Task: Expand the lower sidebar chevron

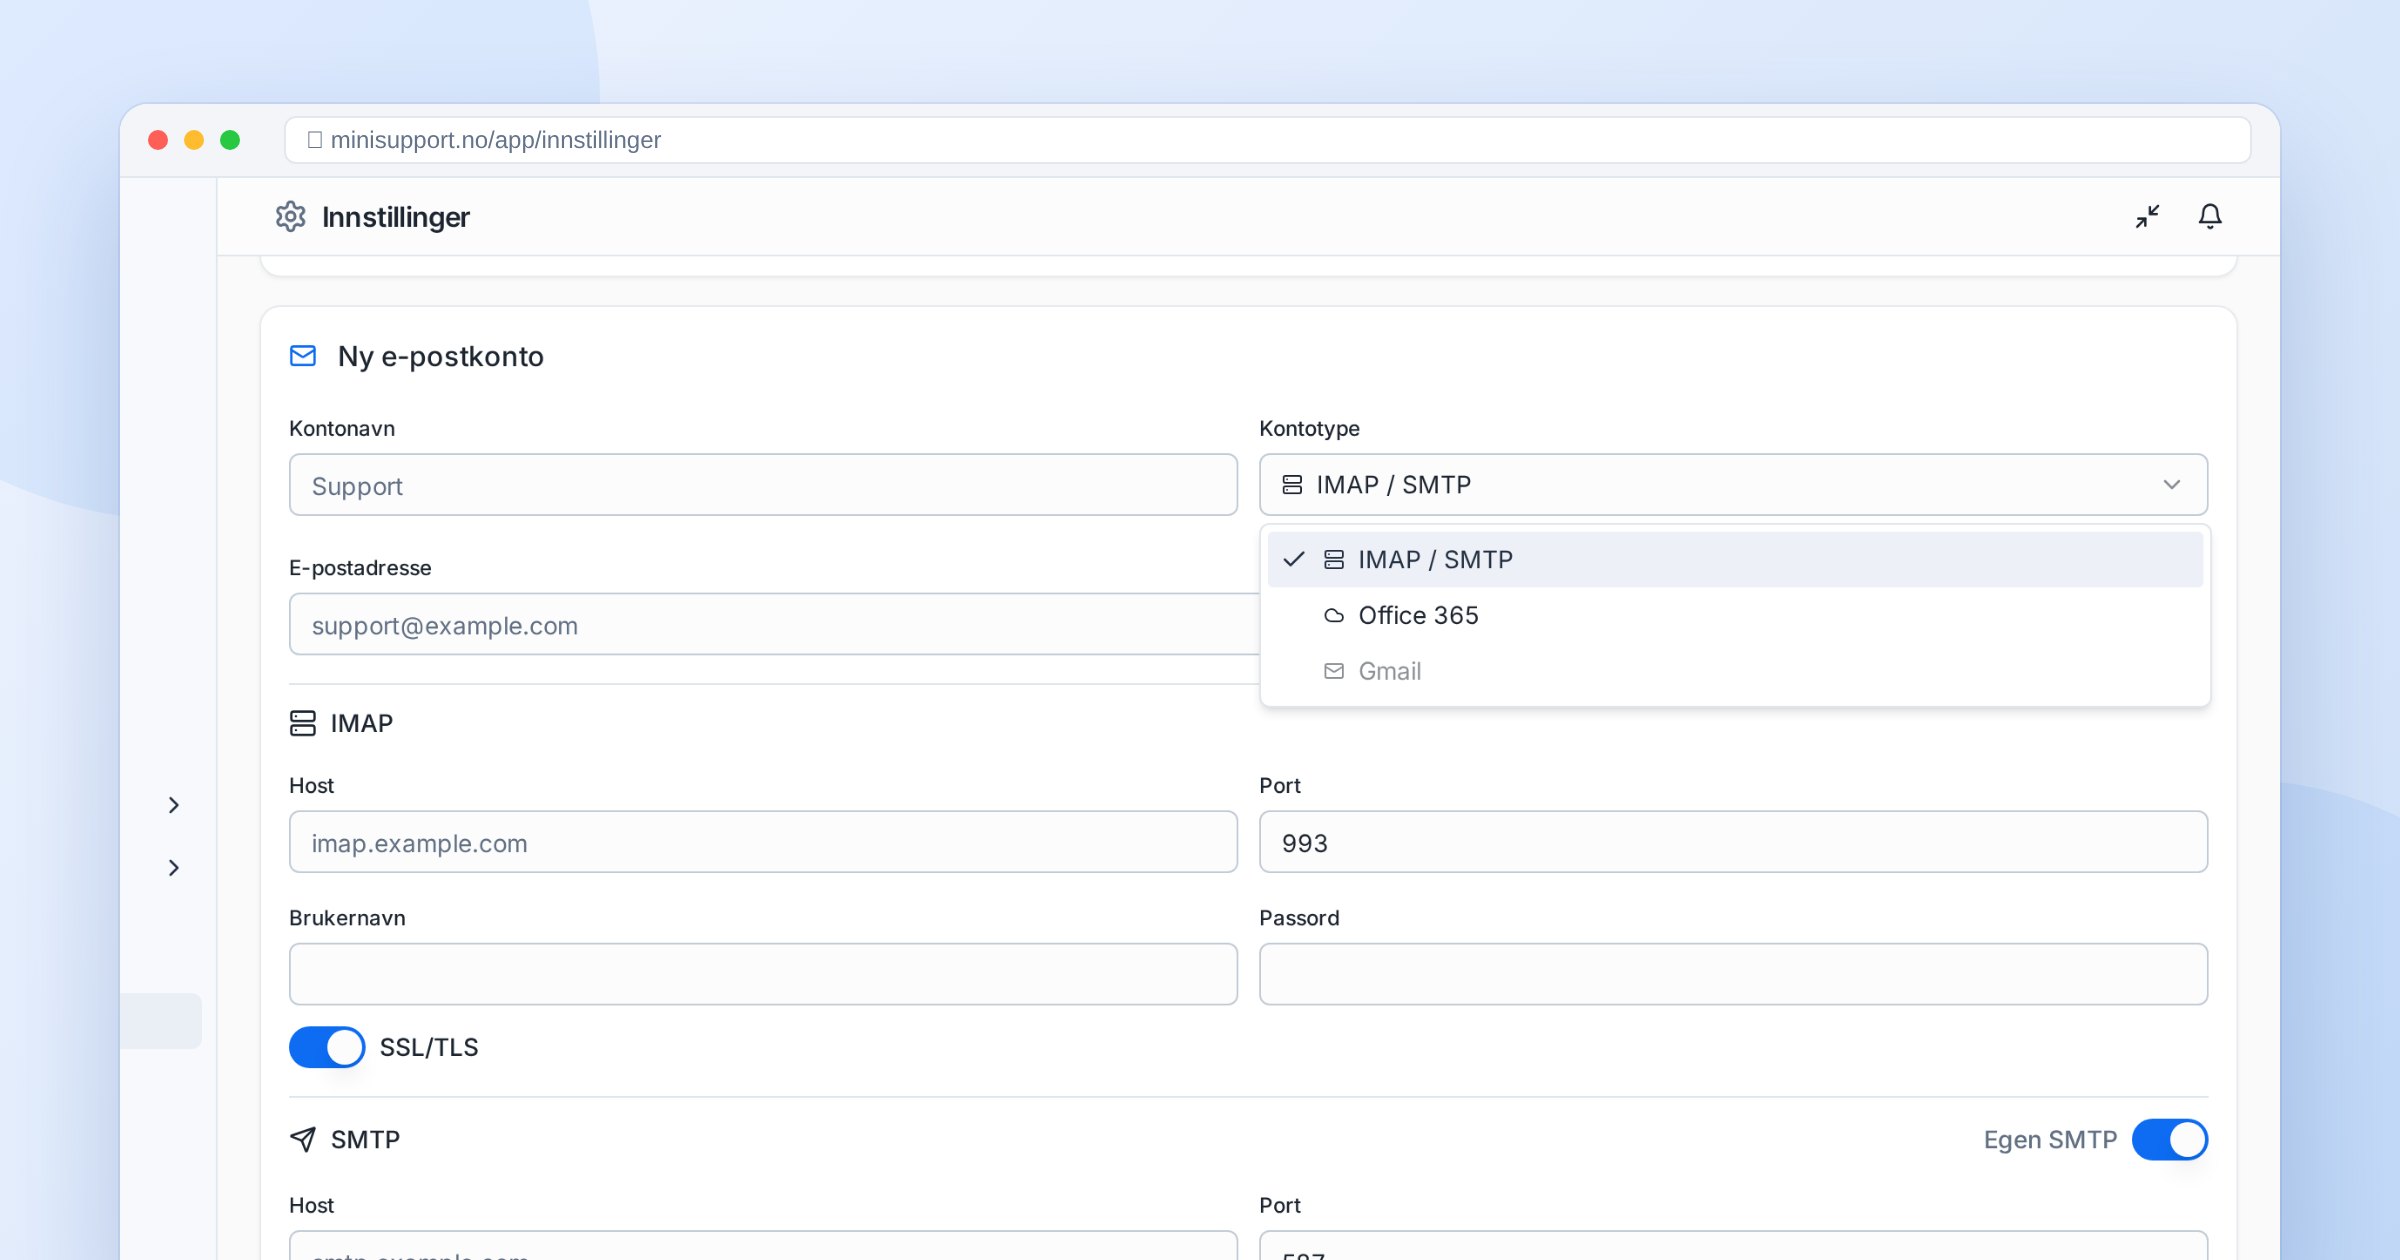Action: click(x=174, y=868)
